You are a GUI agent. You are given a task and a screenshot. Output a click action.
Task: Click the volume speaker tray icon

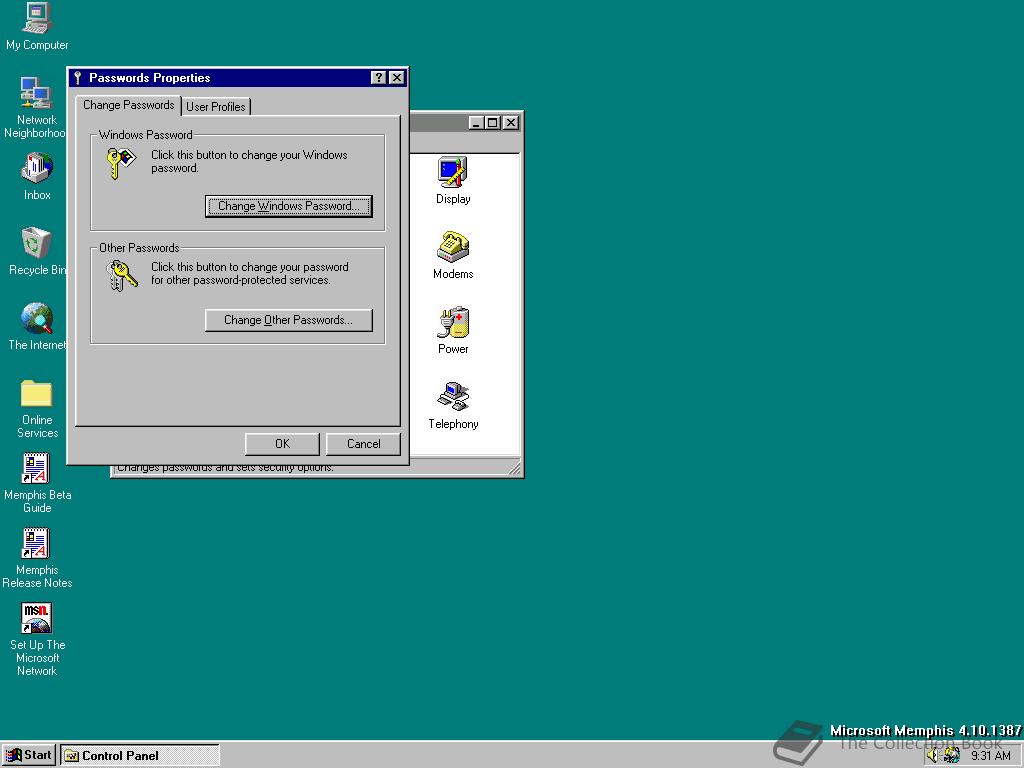coord(933,756)
